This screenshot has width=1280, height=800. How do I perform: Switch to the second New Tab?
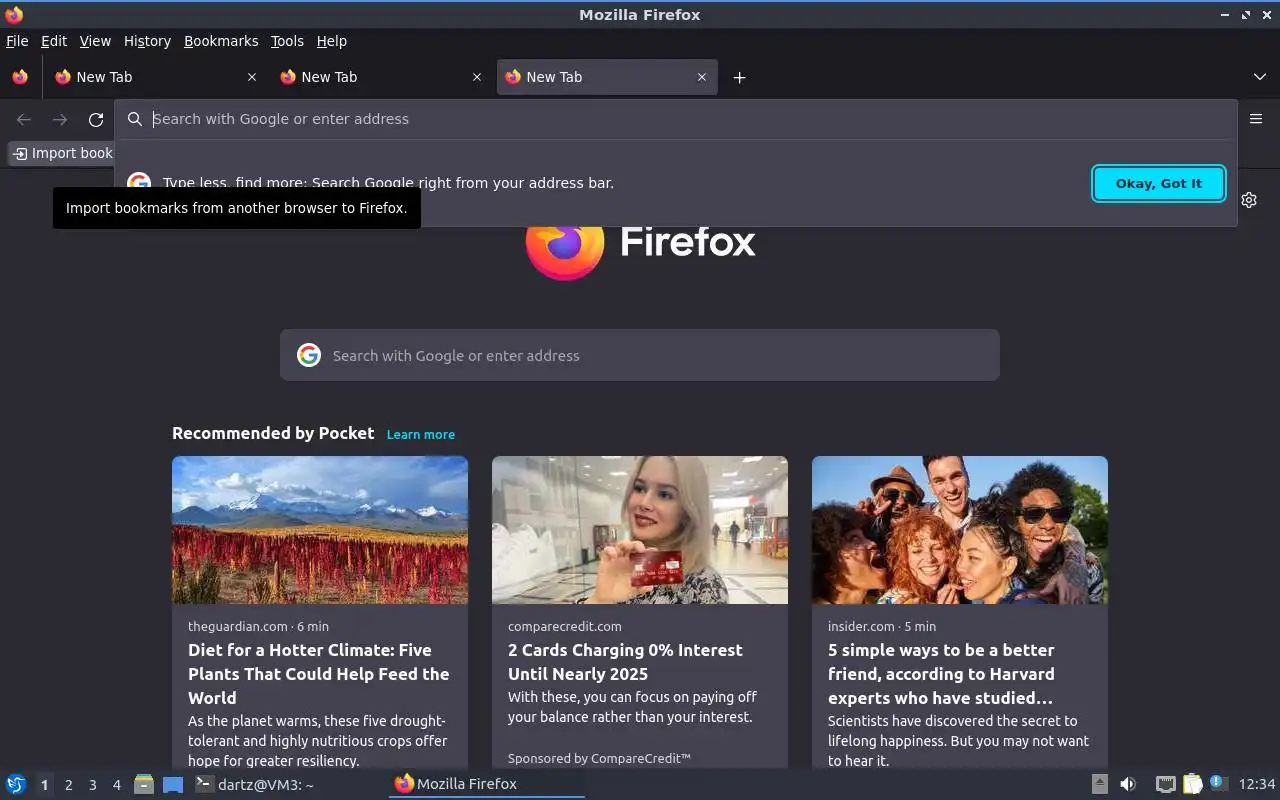380,77
